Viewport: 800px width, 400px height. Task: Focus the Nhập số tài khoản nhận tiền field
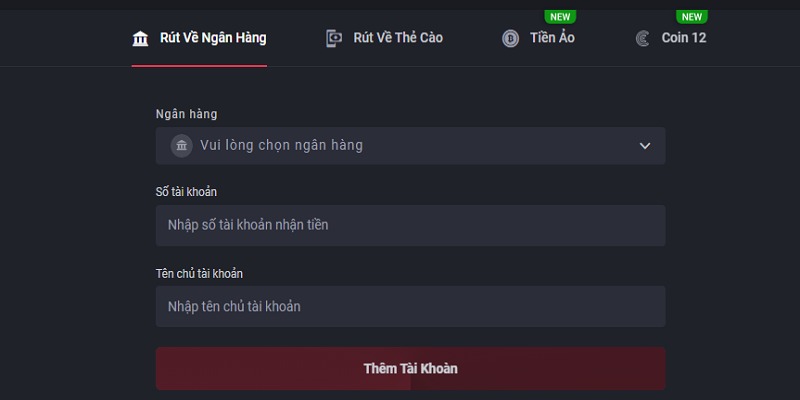pos(410,225)
